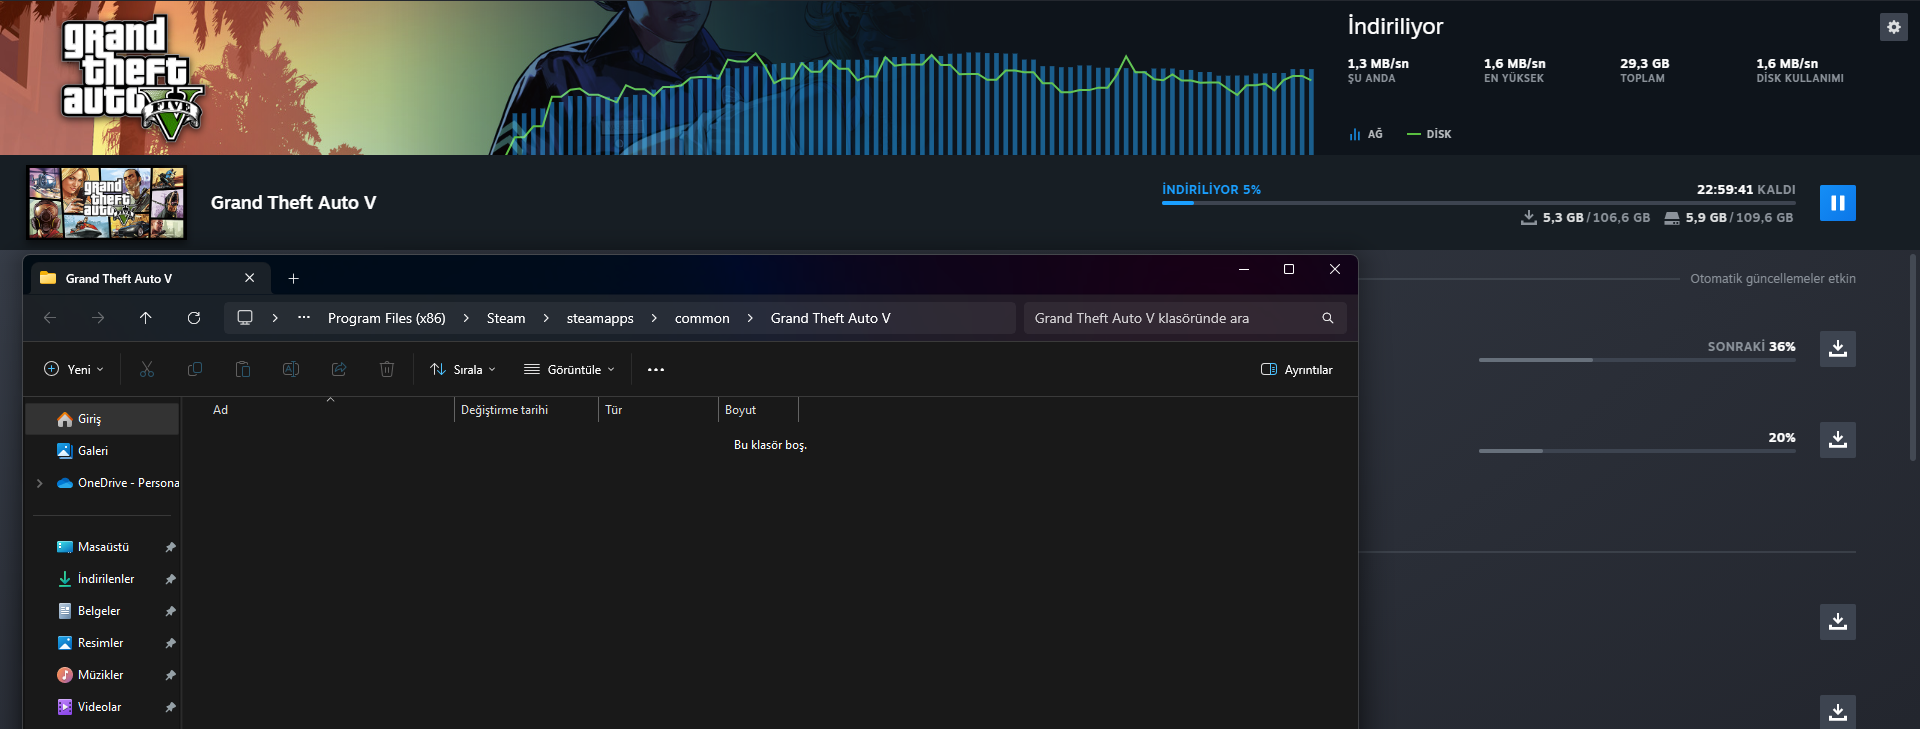Open the Görüntüle (View) dropdown
This screenshot has height=729, width=1920.
click(x=570, y=369)
